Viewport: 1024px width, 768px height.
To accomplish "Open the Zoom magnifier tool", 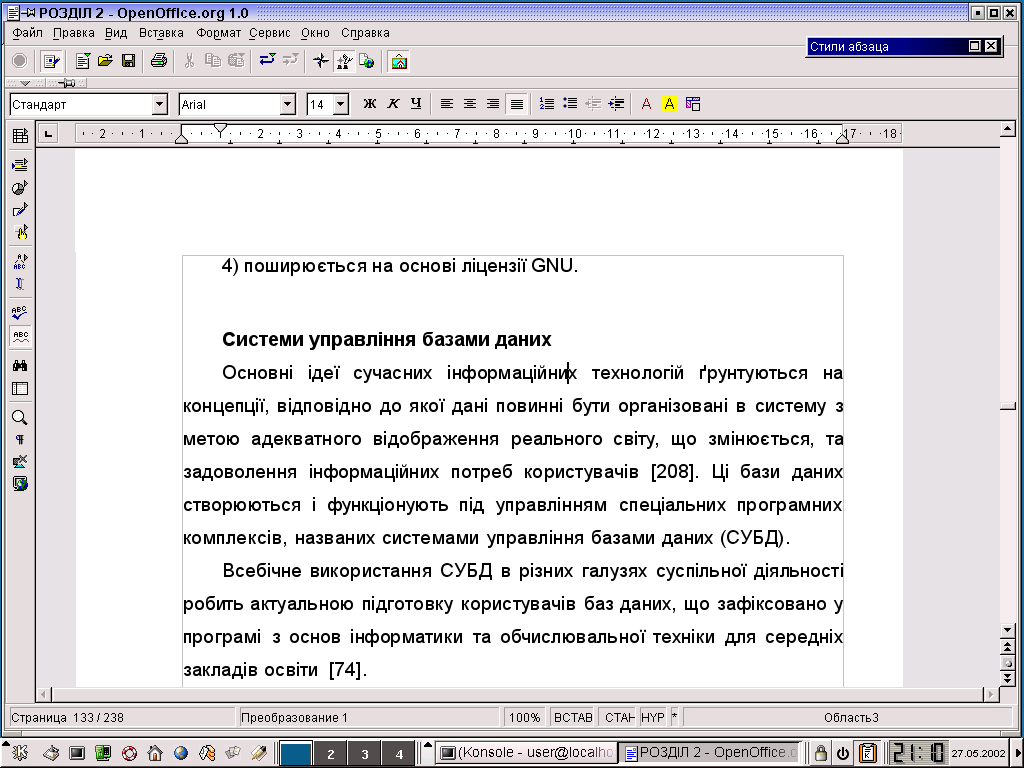I will [19, 418].
